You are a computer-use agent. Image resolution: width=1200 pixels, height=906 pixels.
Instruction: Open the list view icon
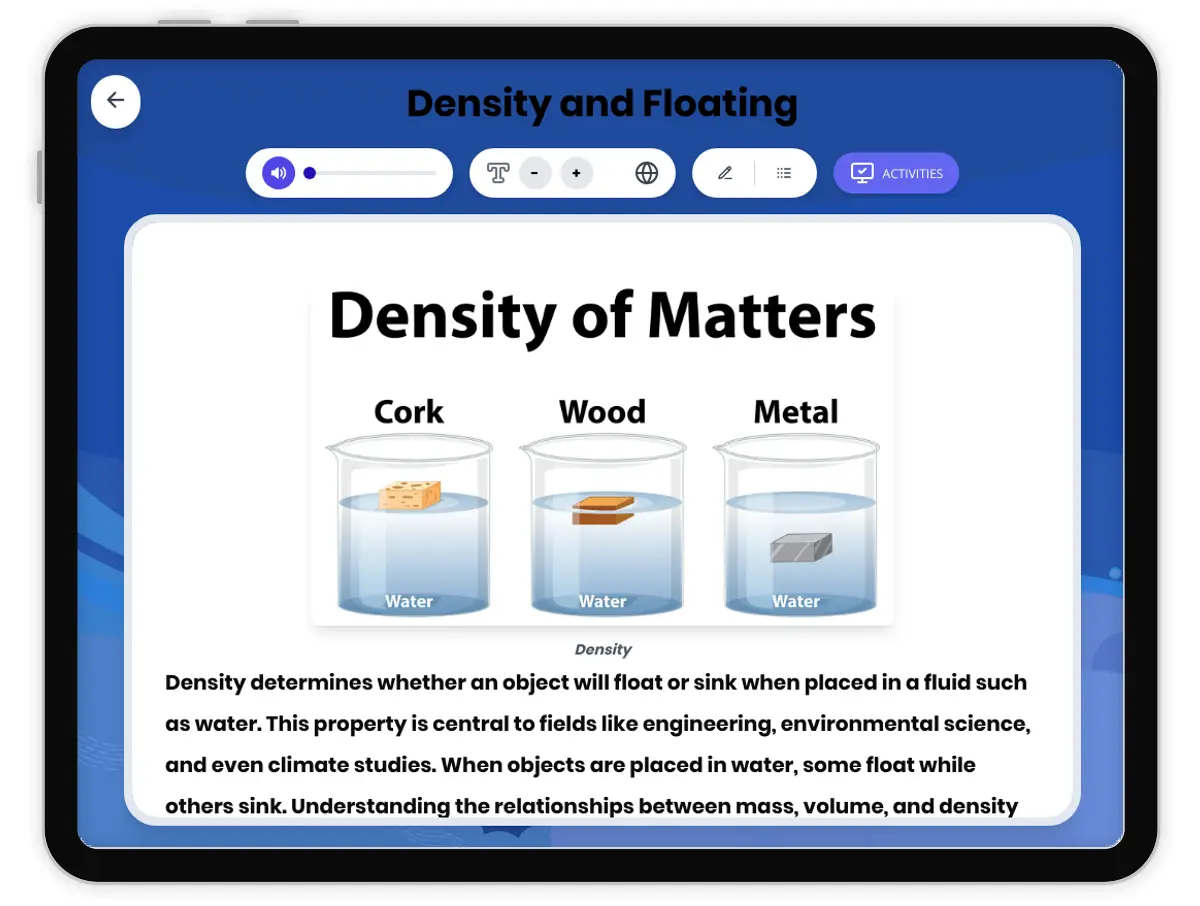click(784, 173)
